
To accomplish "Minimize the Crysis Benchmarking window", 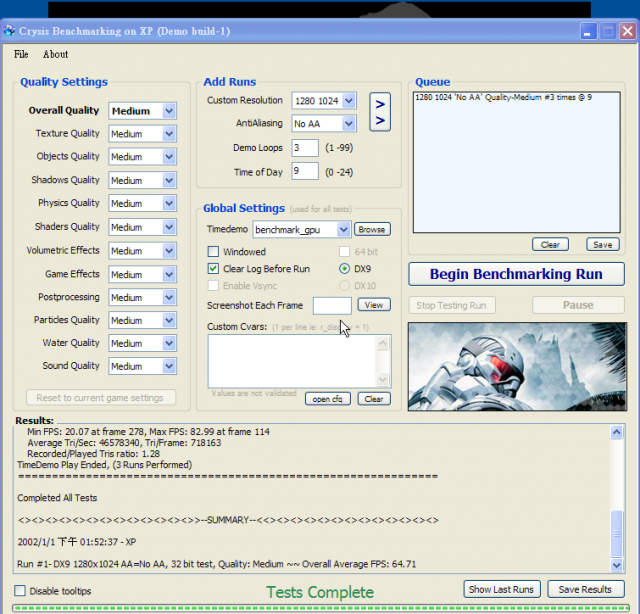I will click(588, 31).
